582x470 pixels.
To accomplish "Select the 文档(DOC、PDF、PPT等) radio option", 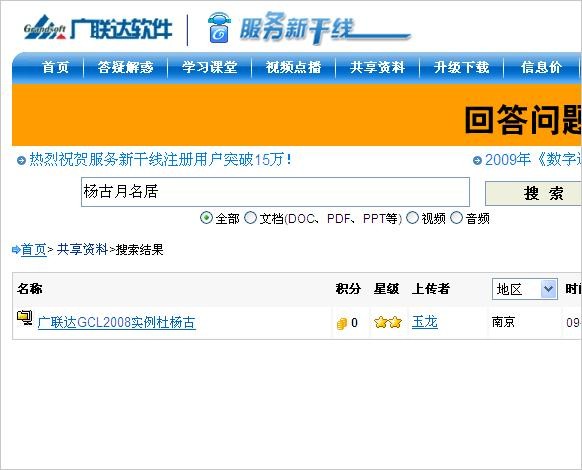I will [x=251, y=218].
